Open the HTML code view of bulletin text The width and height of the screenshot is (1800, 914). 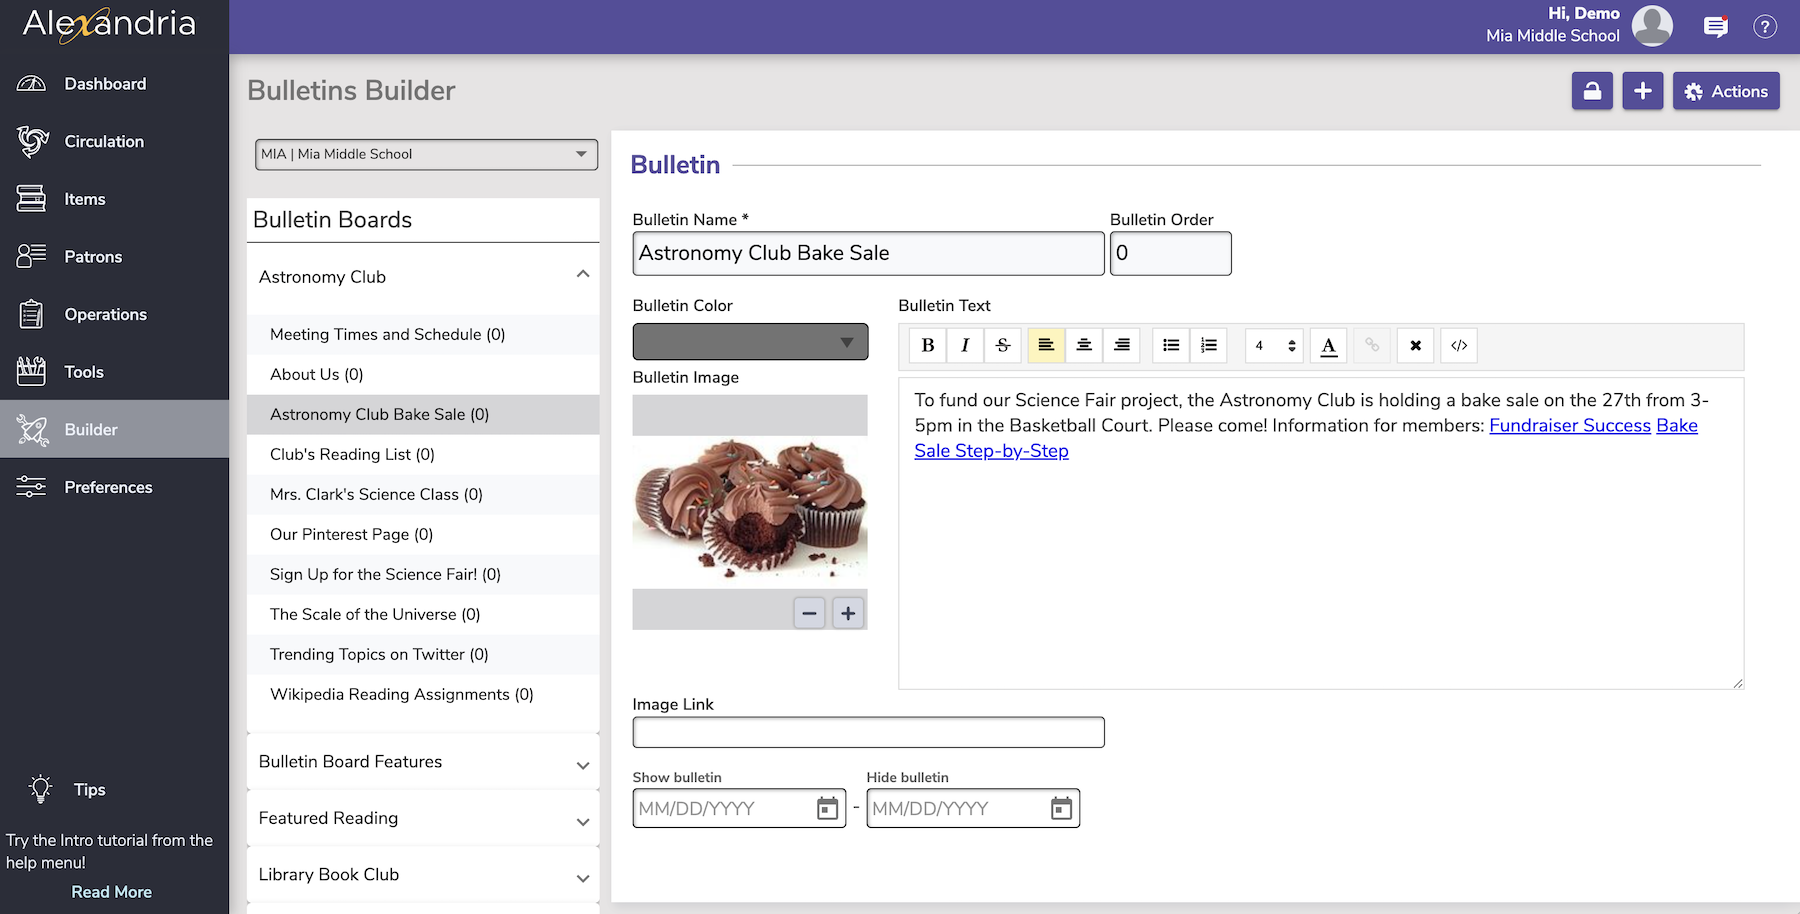[1458, 345]
